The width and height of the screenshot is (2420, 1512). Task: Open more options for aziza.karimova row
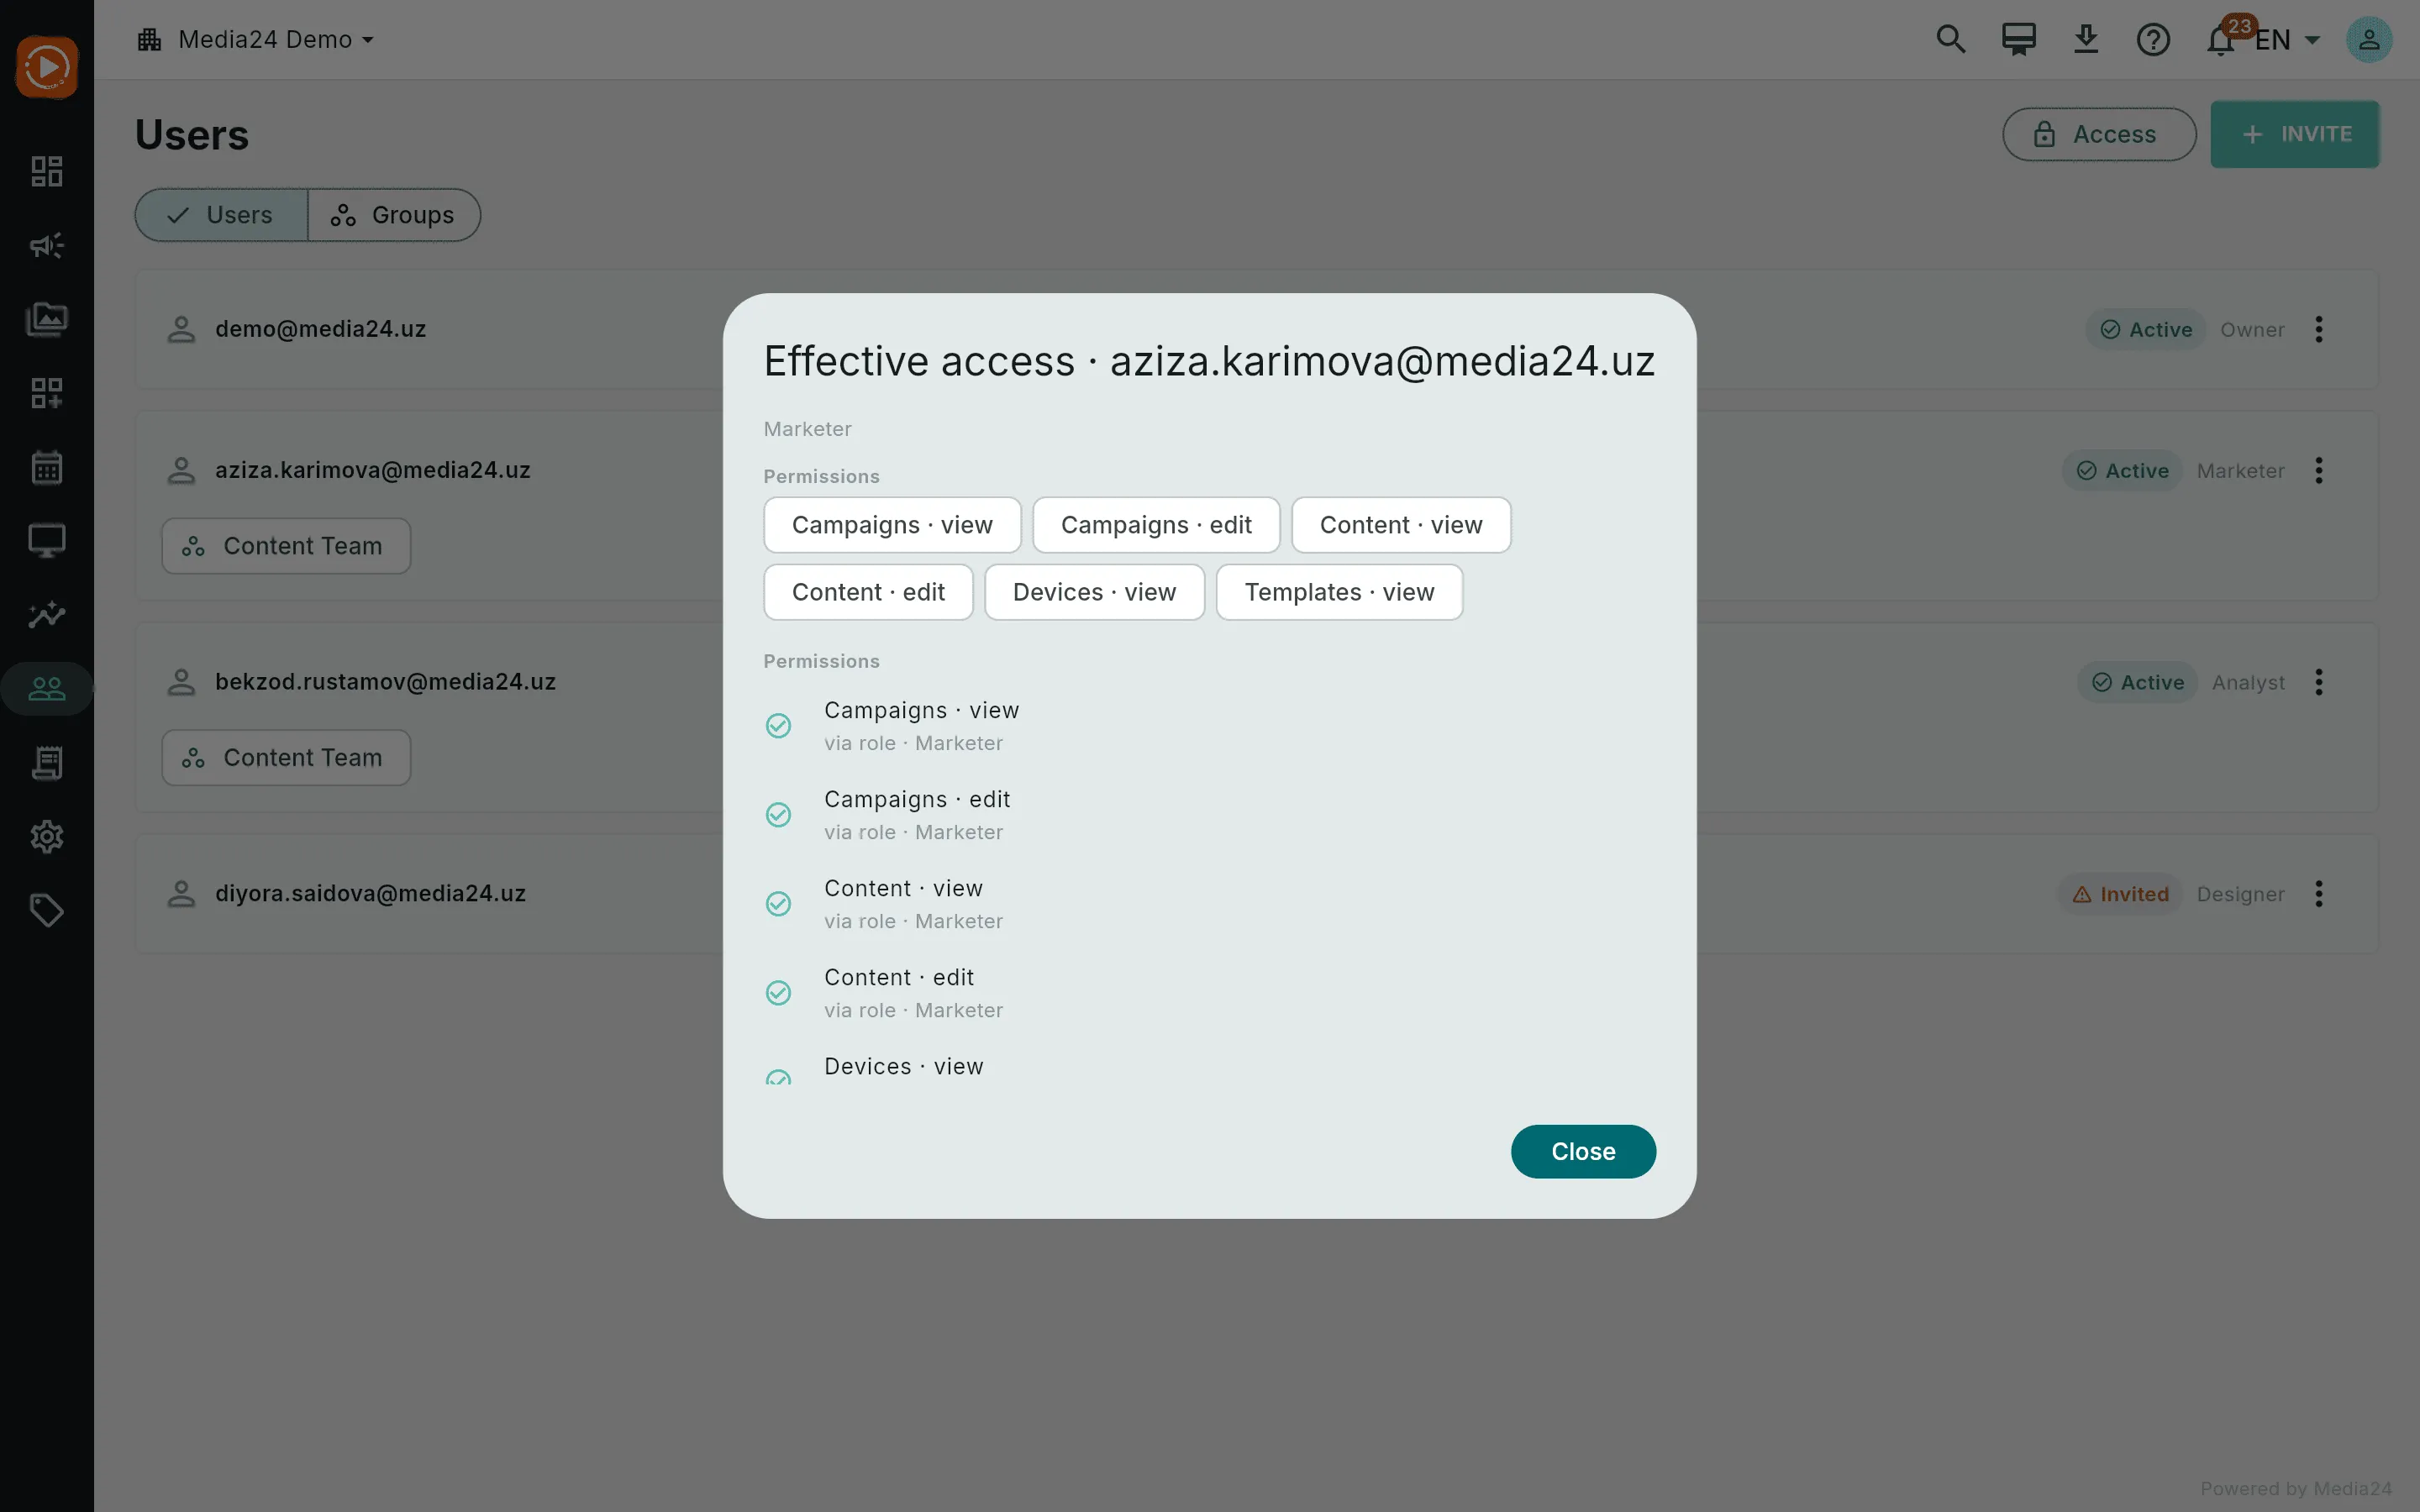click(2319, 470)
